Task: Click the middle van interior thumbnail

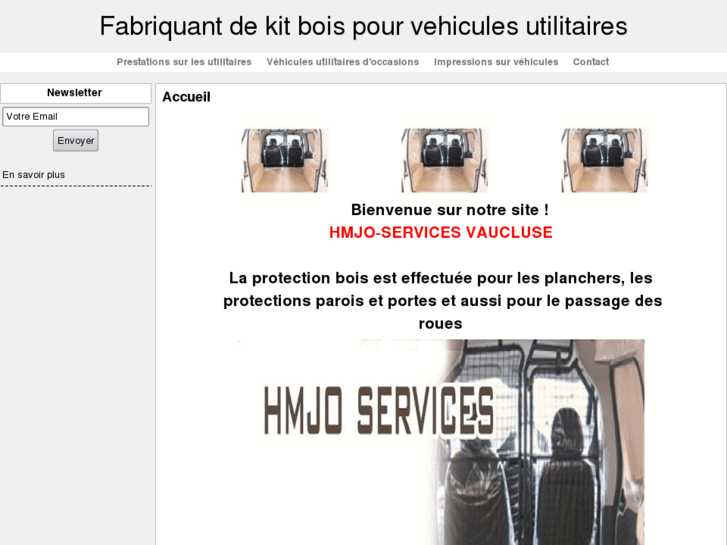Action: tap(445, 160)
